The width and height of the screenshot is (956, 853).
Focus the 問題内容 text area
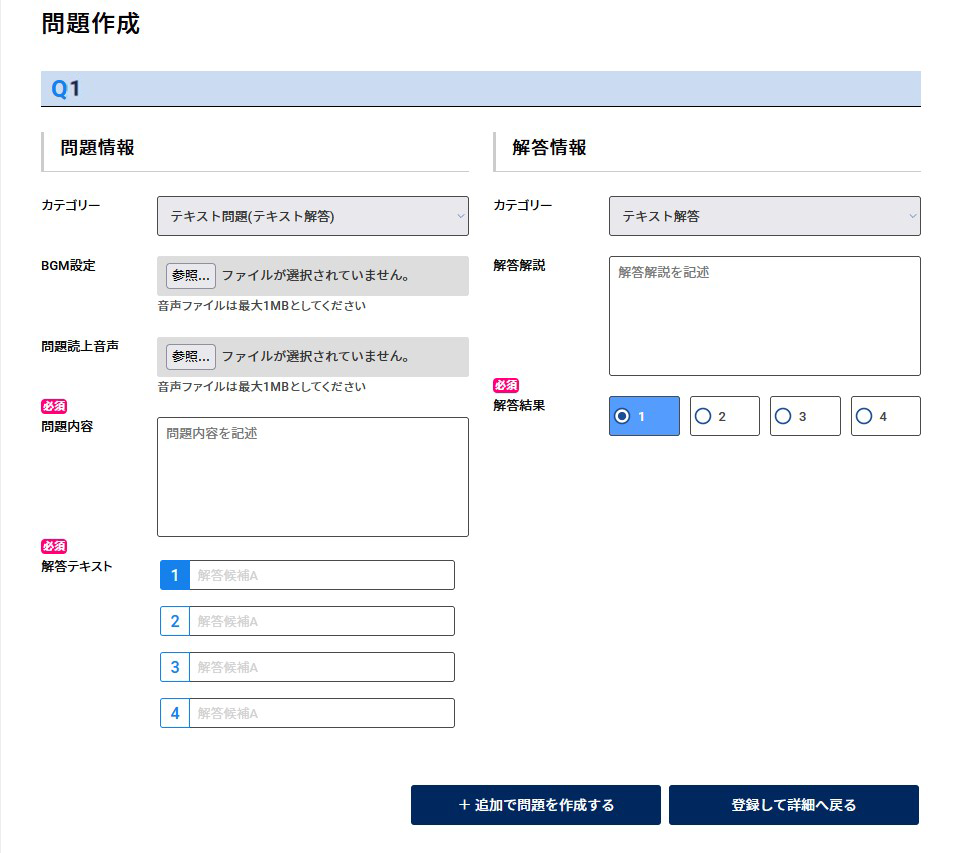tap(312, 477)
